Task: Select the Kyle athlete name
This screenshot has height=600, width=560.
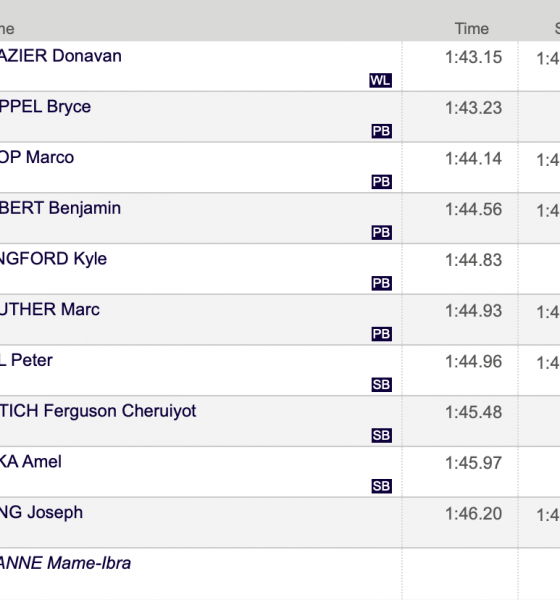Action: (53, 259)
